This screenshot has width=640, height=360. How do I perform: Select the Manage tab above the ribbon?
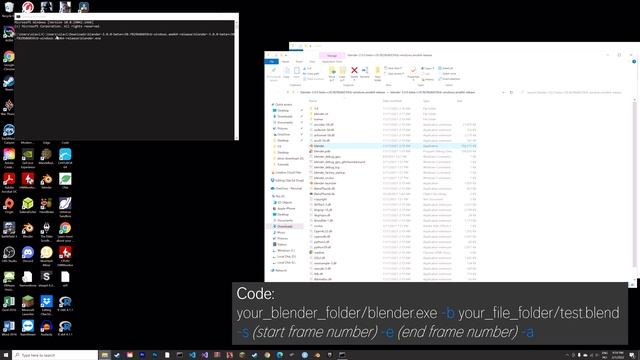[332, 56]
